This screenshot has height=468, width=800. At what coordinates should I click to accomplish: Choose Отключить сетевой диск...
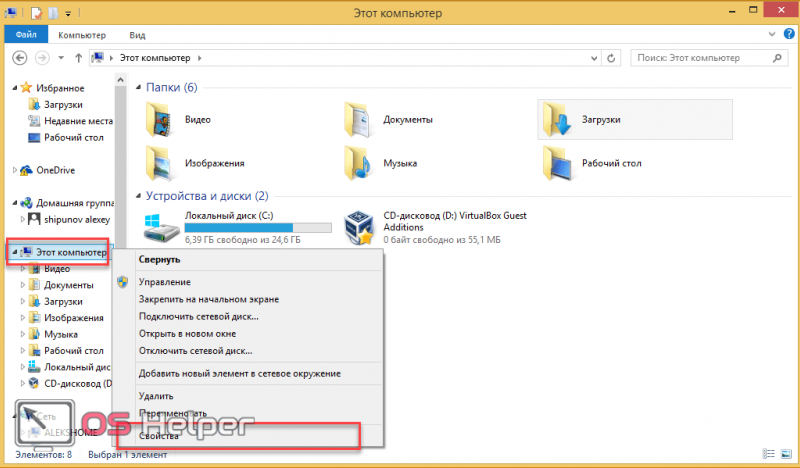[249, 351]
